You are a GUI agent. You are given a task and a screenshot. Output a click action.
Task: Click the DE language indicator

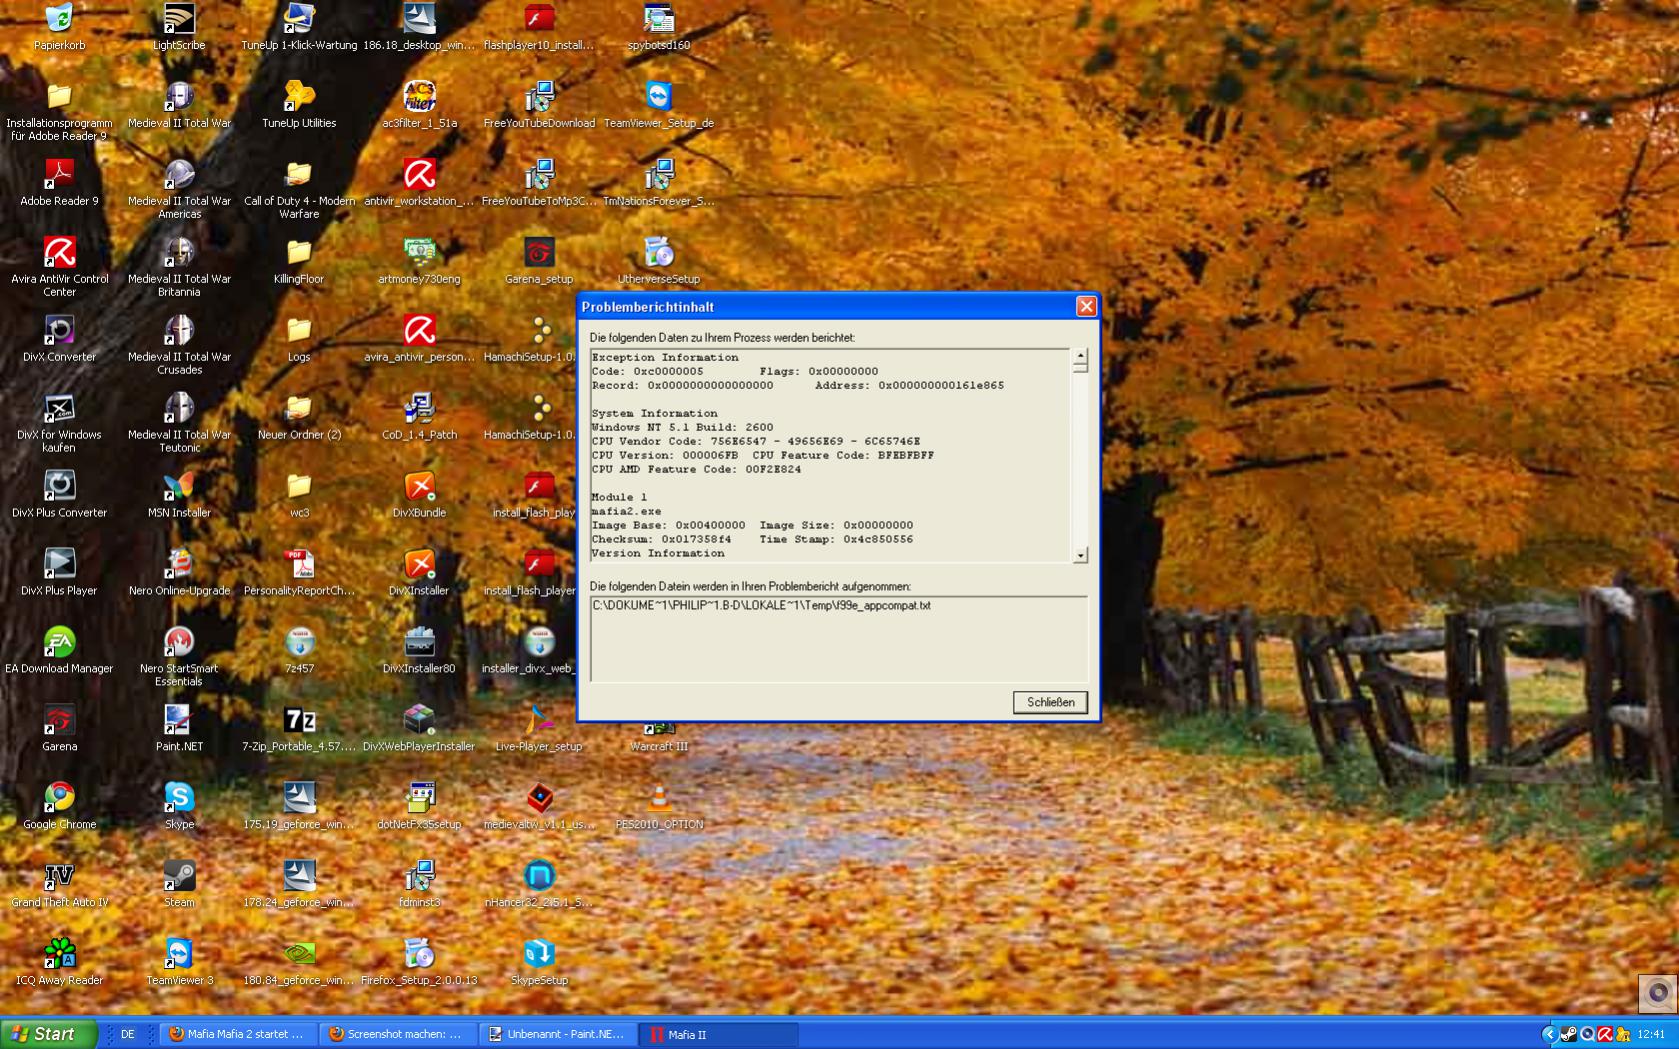pyautogui.click(x=127, y=1035)
